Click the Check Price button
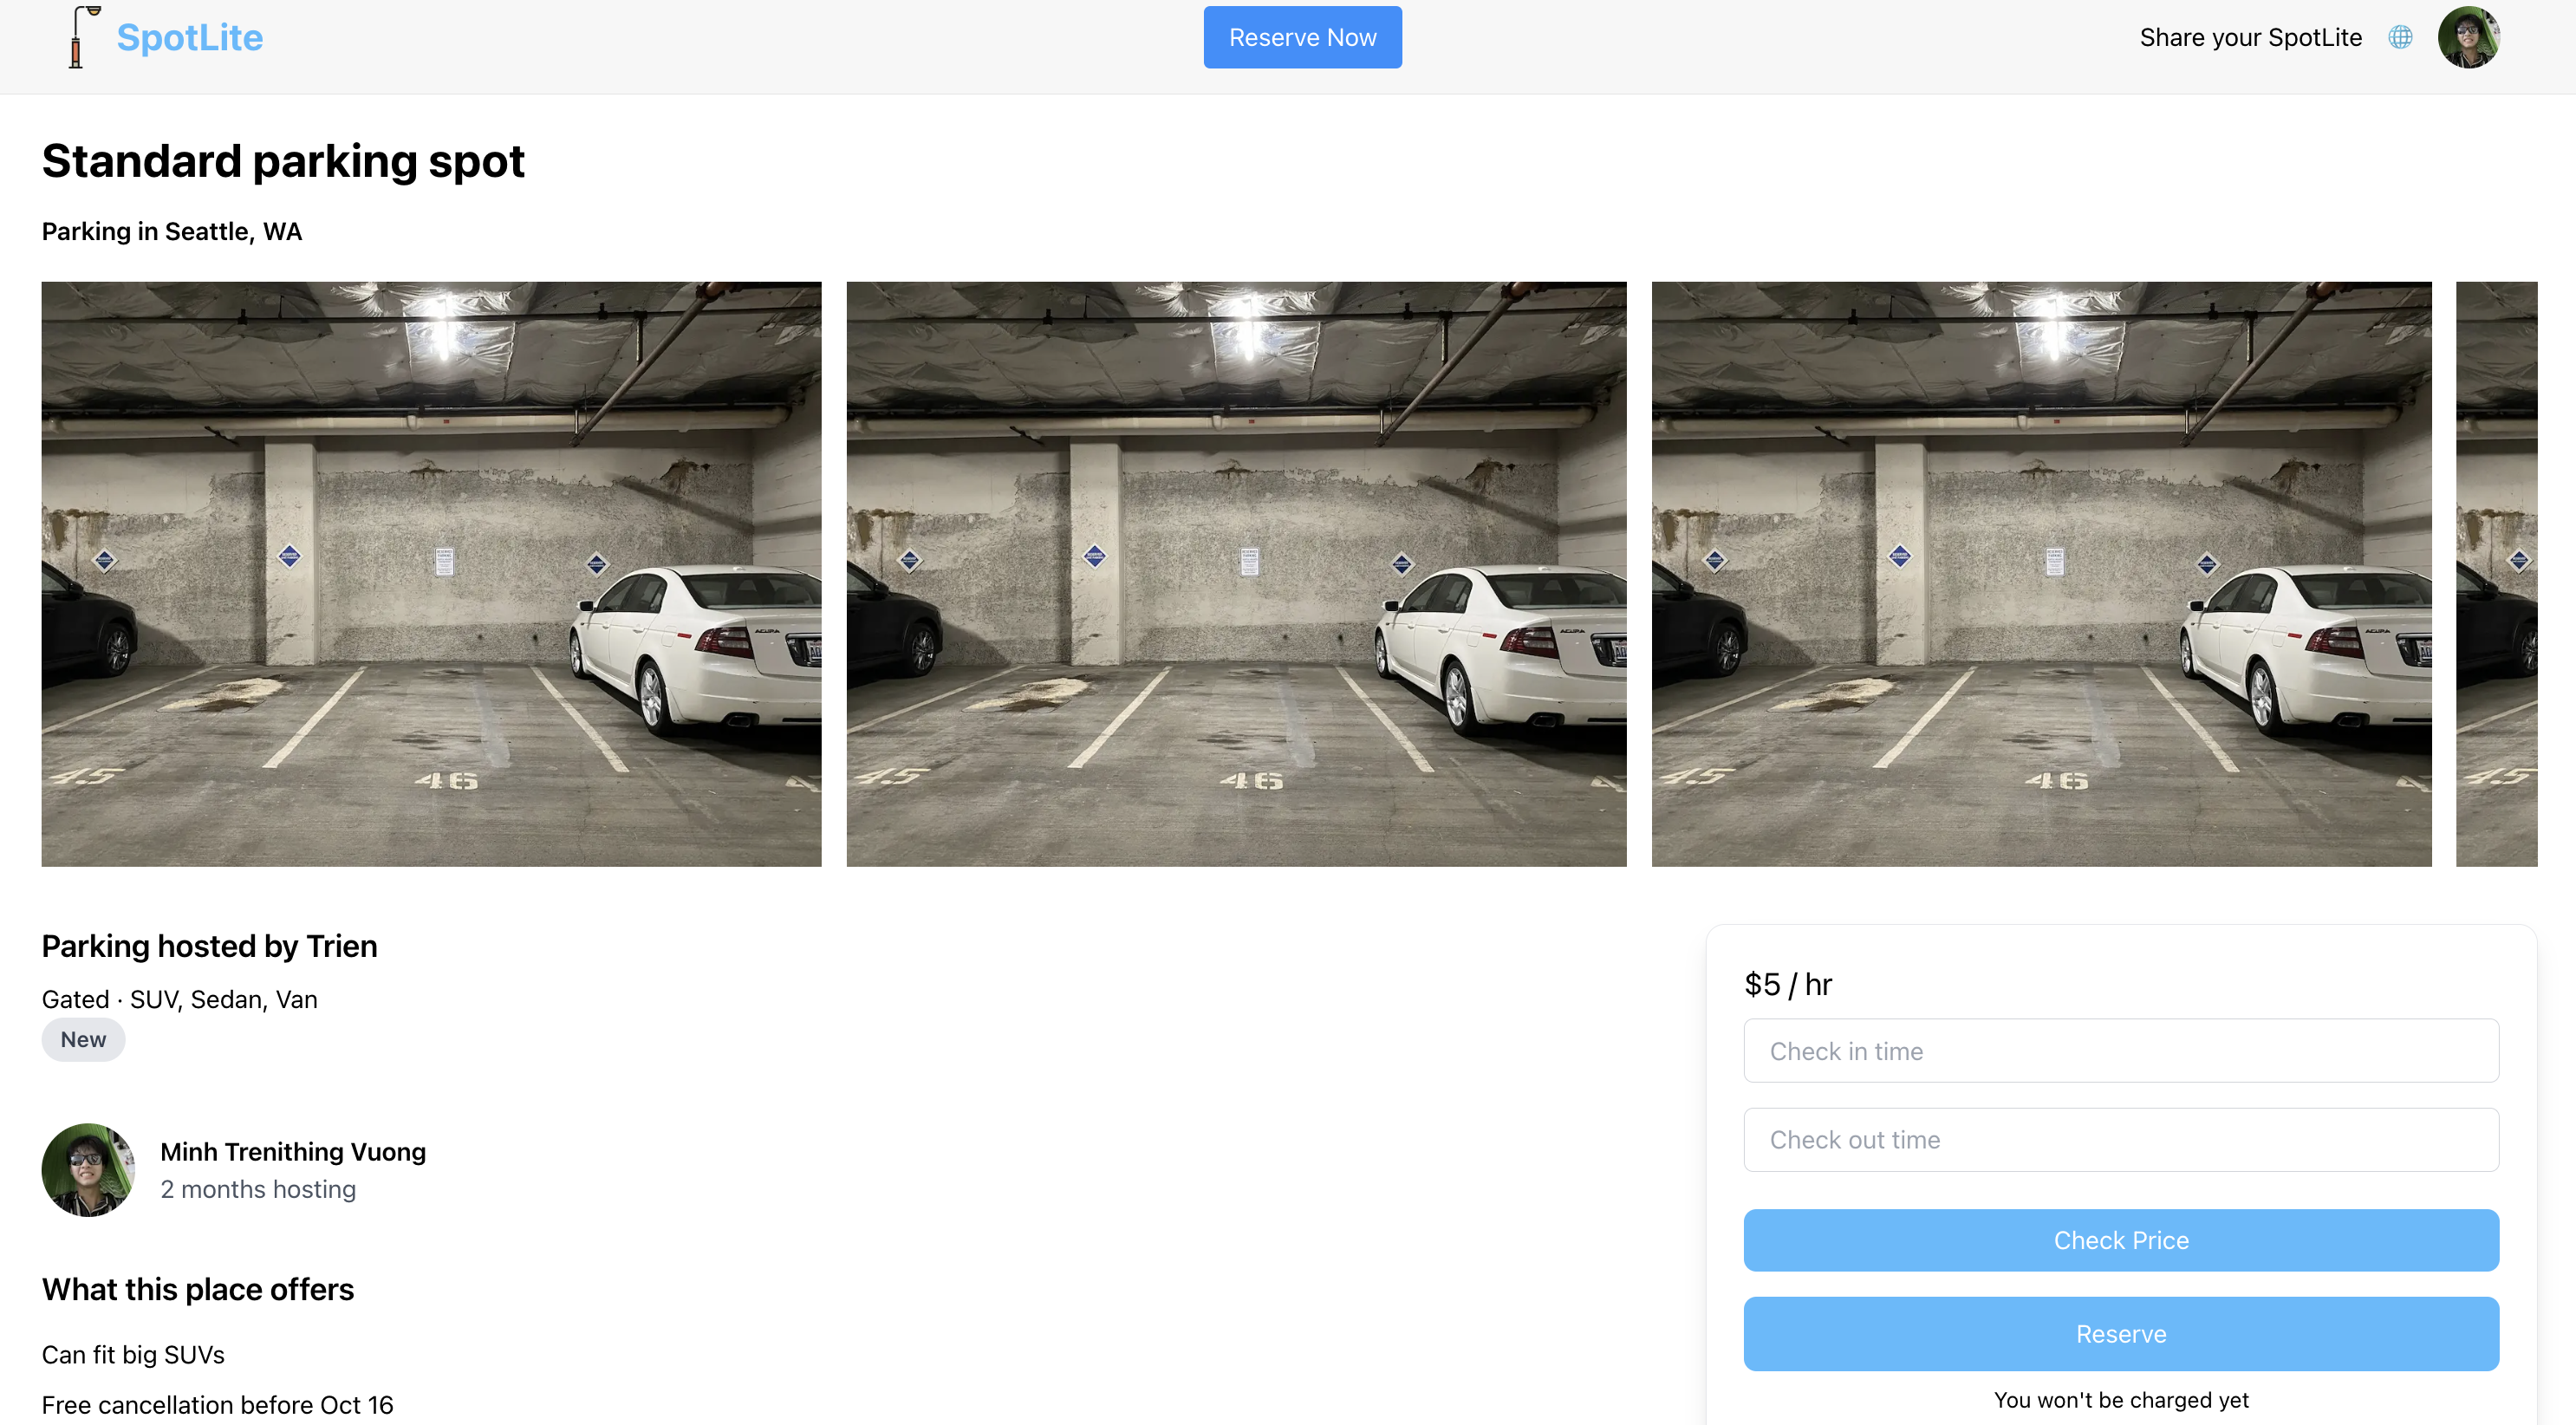2576x1425 pixels. tap(2120, 1240)
